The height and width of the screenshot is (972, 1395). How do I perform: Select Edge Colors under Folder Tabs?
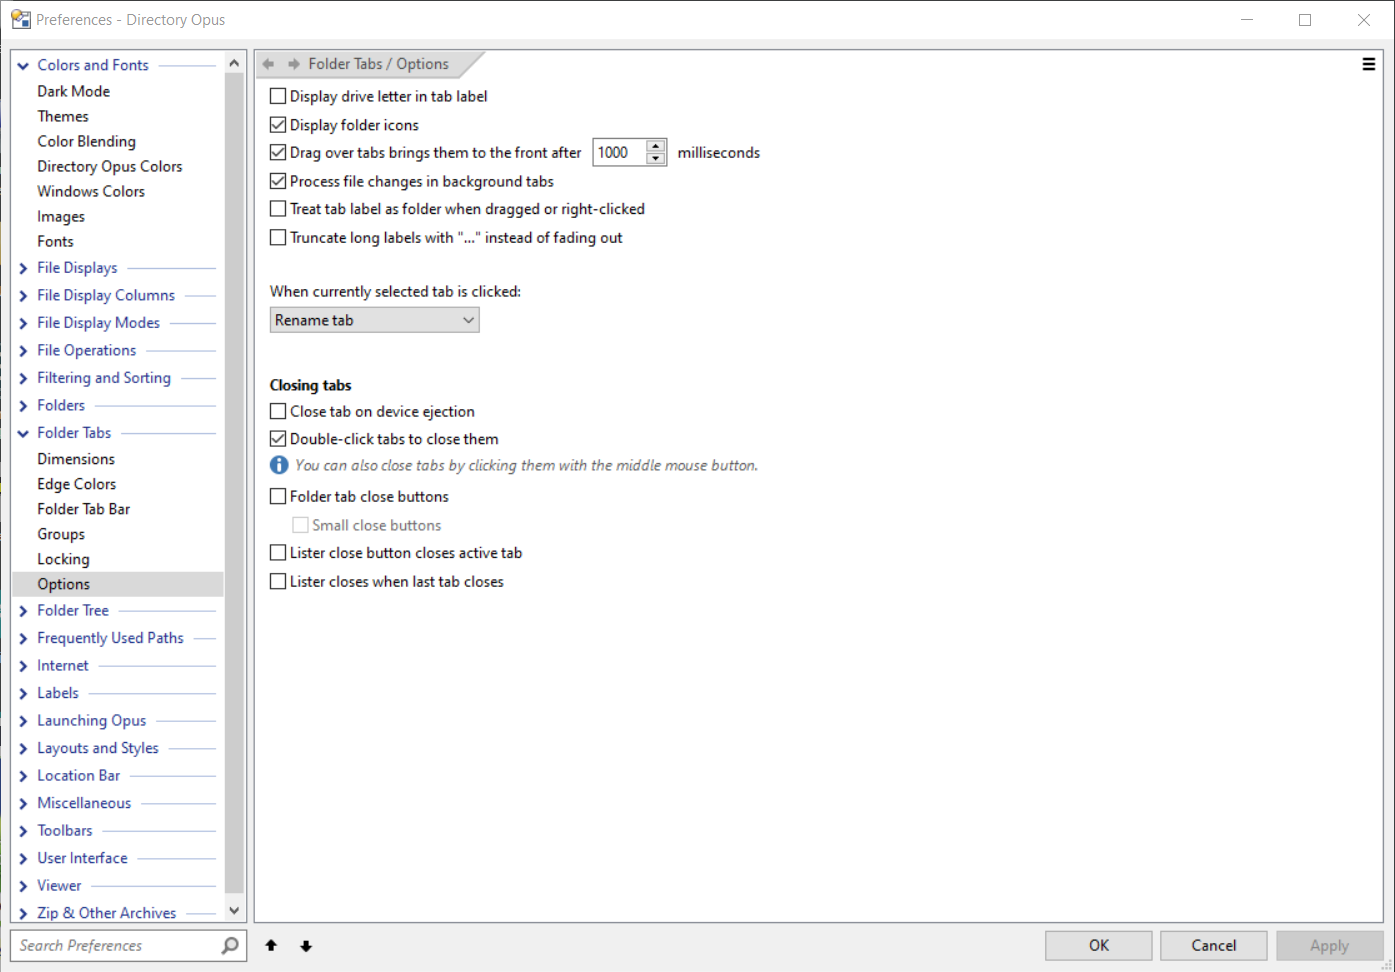[x=77, y=484]
